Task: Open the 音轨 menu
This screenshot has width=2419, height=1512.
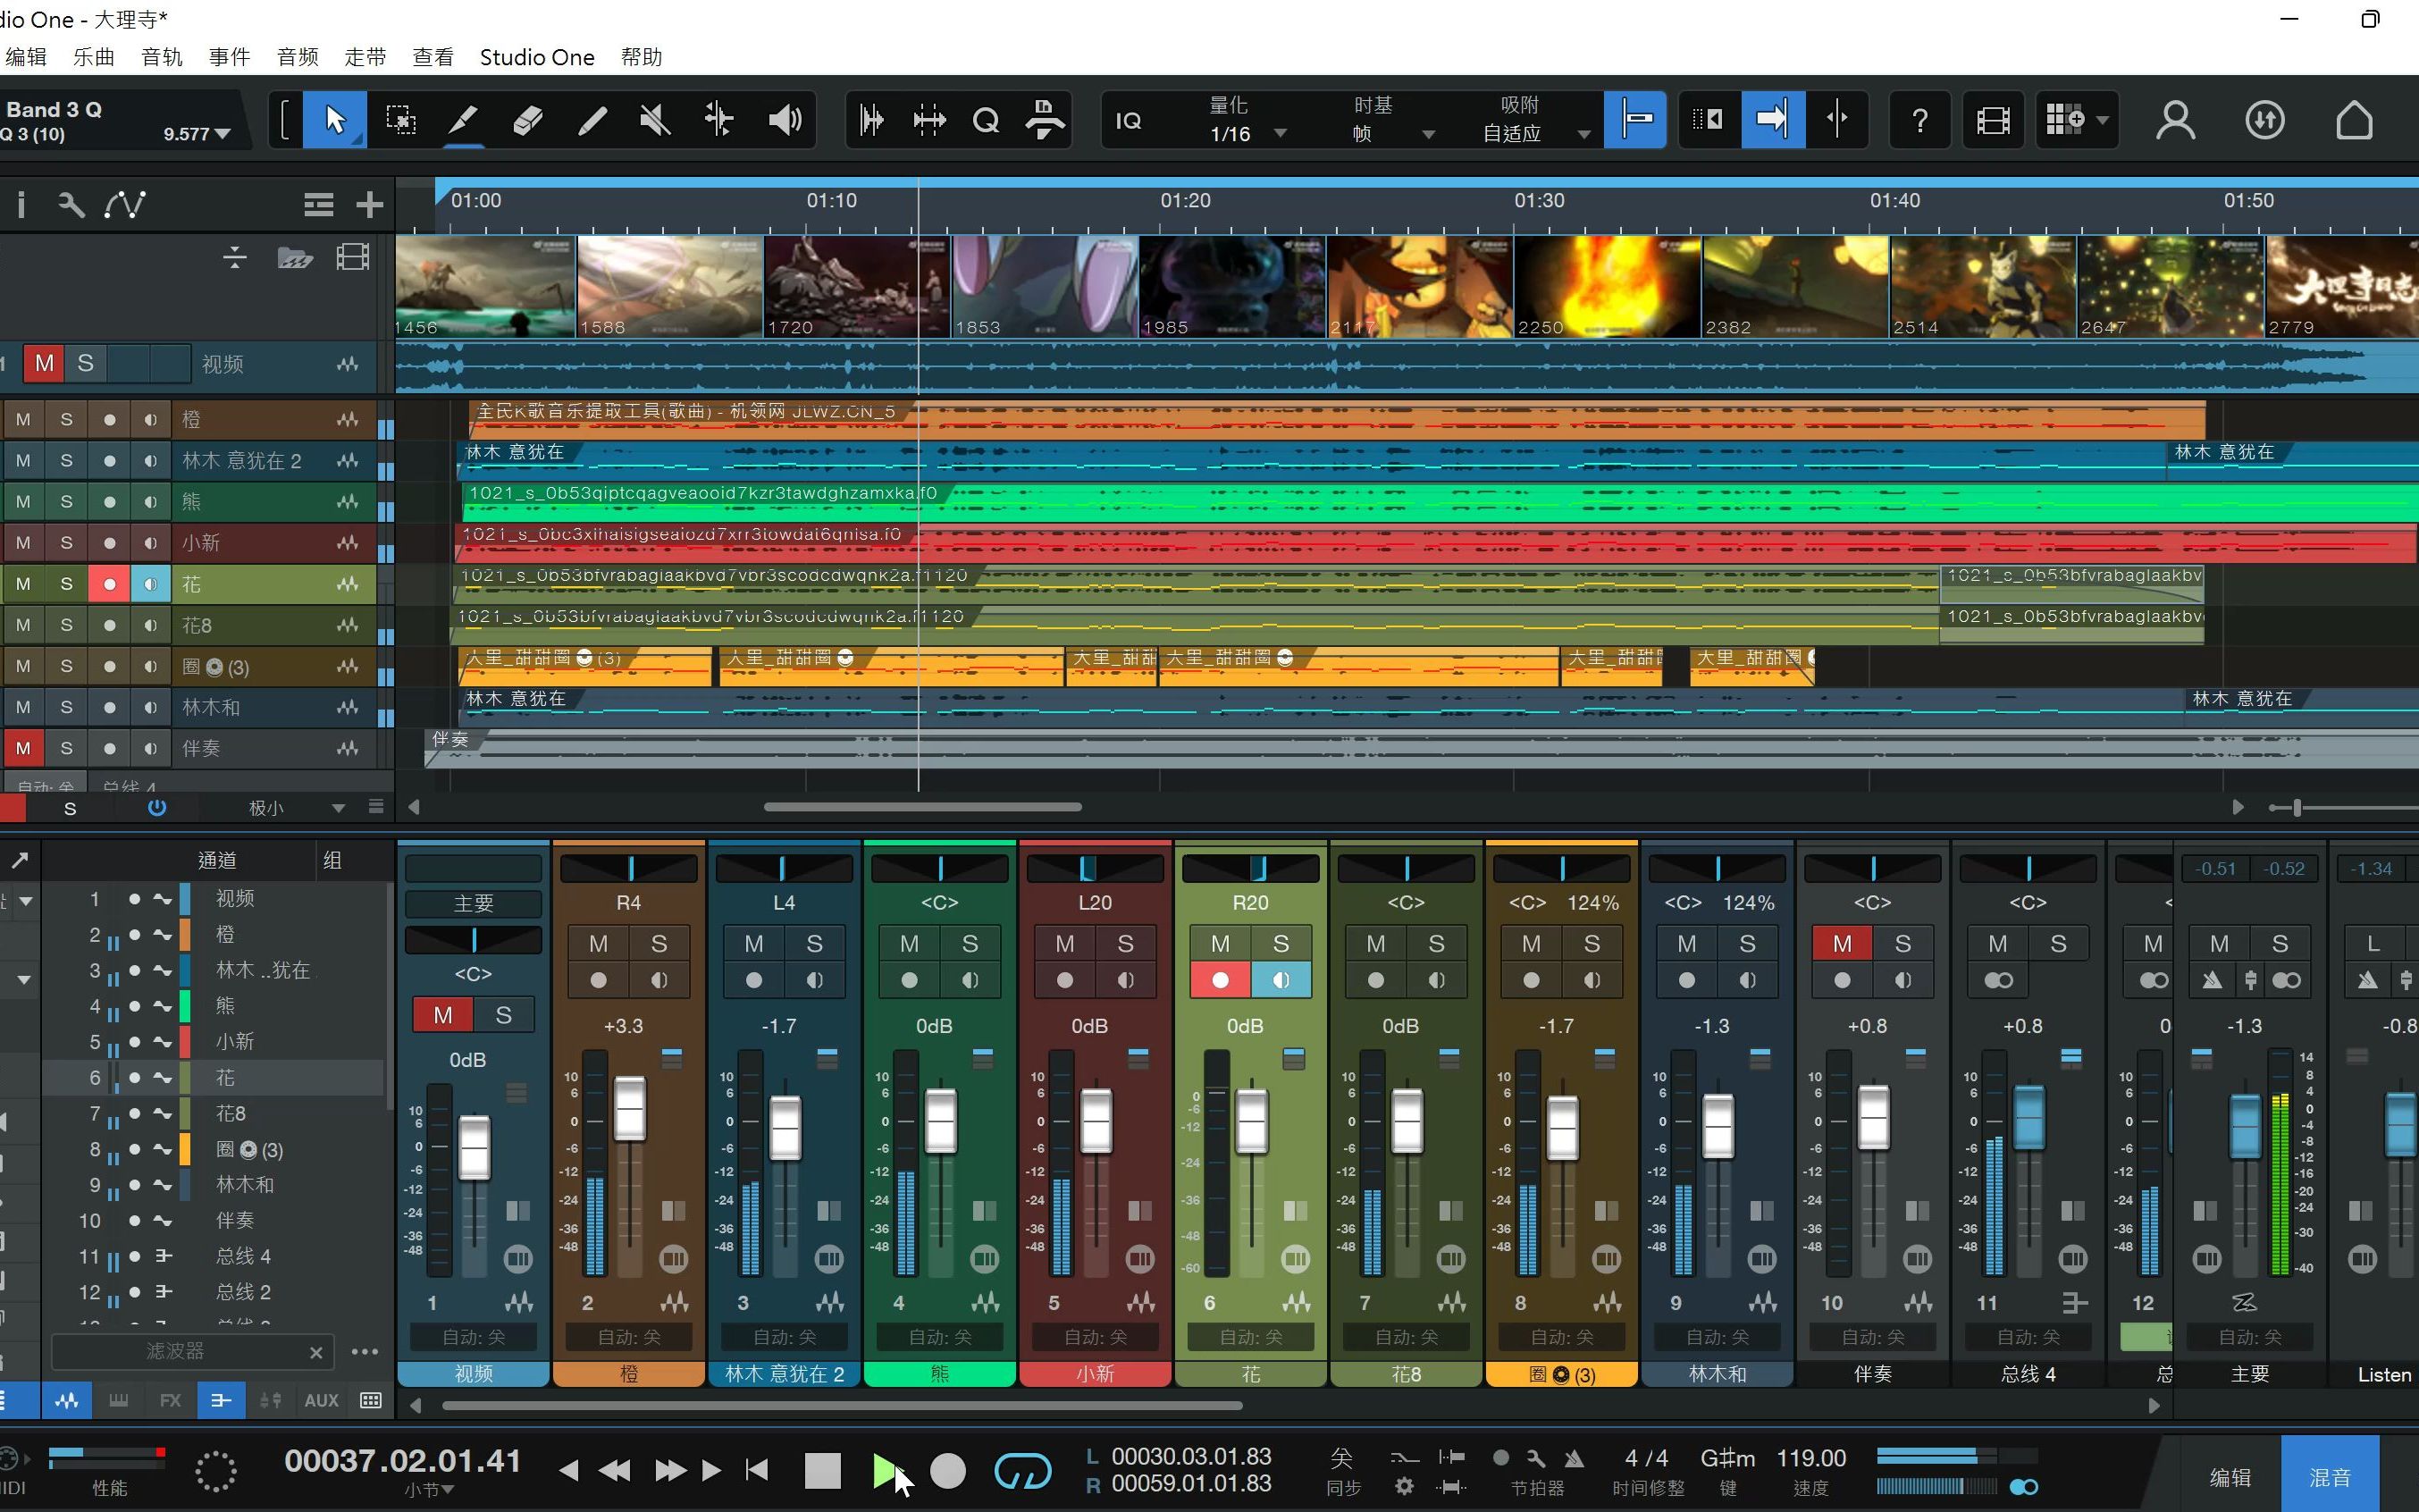Action: click(x=162, y=57)
